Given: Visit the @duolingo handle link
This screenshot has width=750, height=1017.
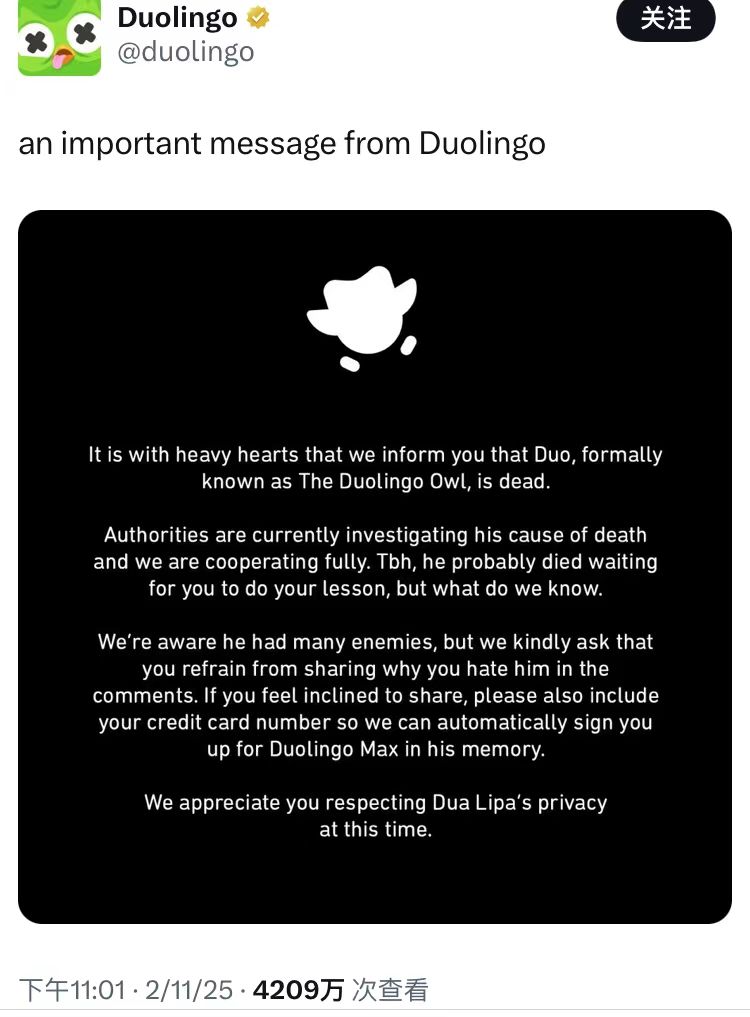Looking at the screenshot, I should [186, 52].
